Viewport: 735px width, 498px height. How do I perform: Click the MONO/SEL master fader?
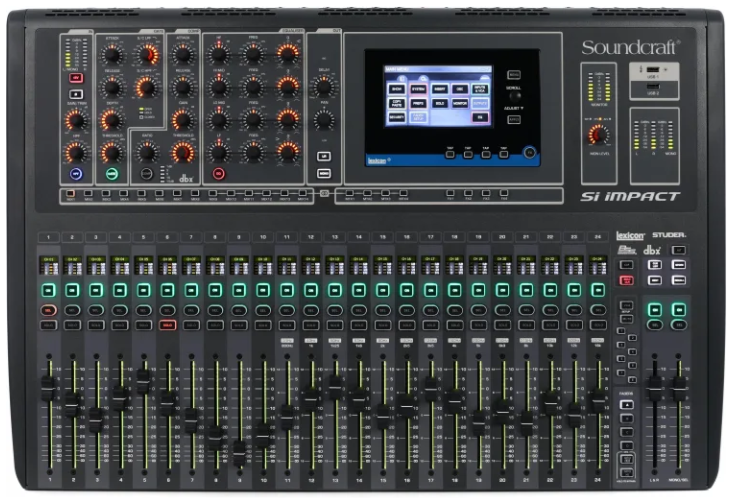(x=679, y=388)
